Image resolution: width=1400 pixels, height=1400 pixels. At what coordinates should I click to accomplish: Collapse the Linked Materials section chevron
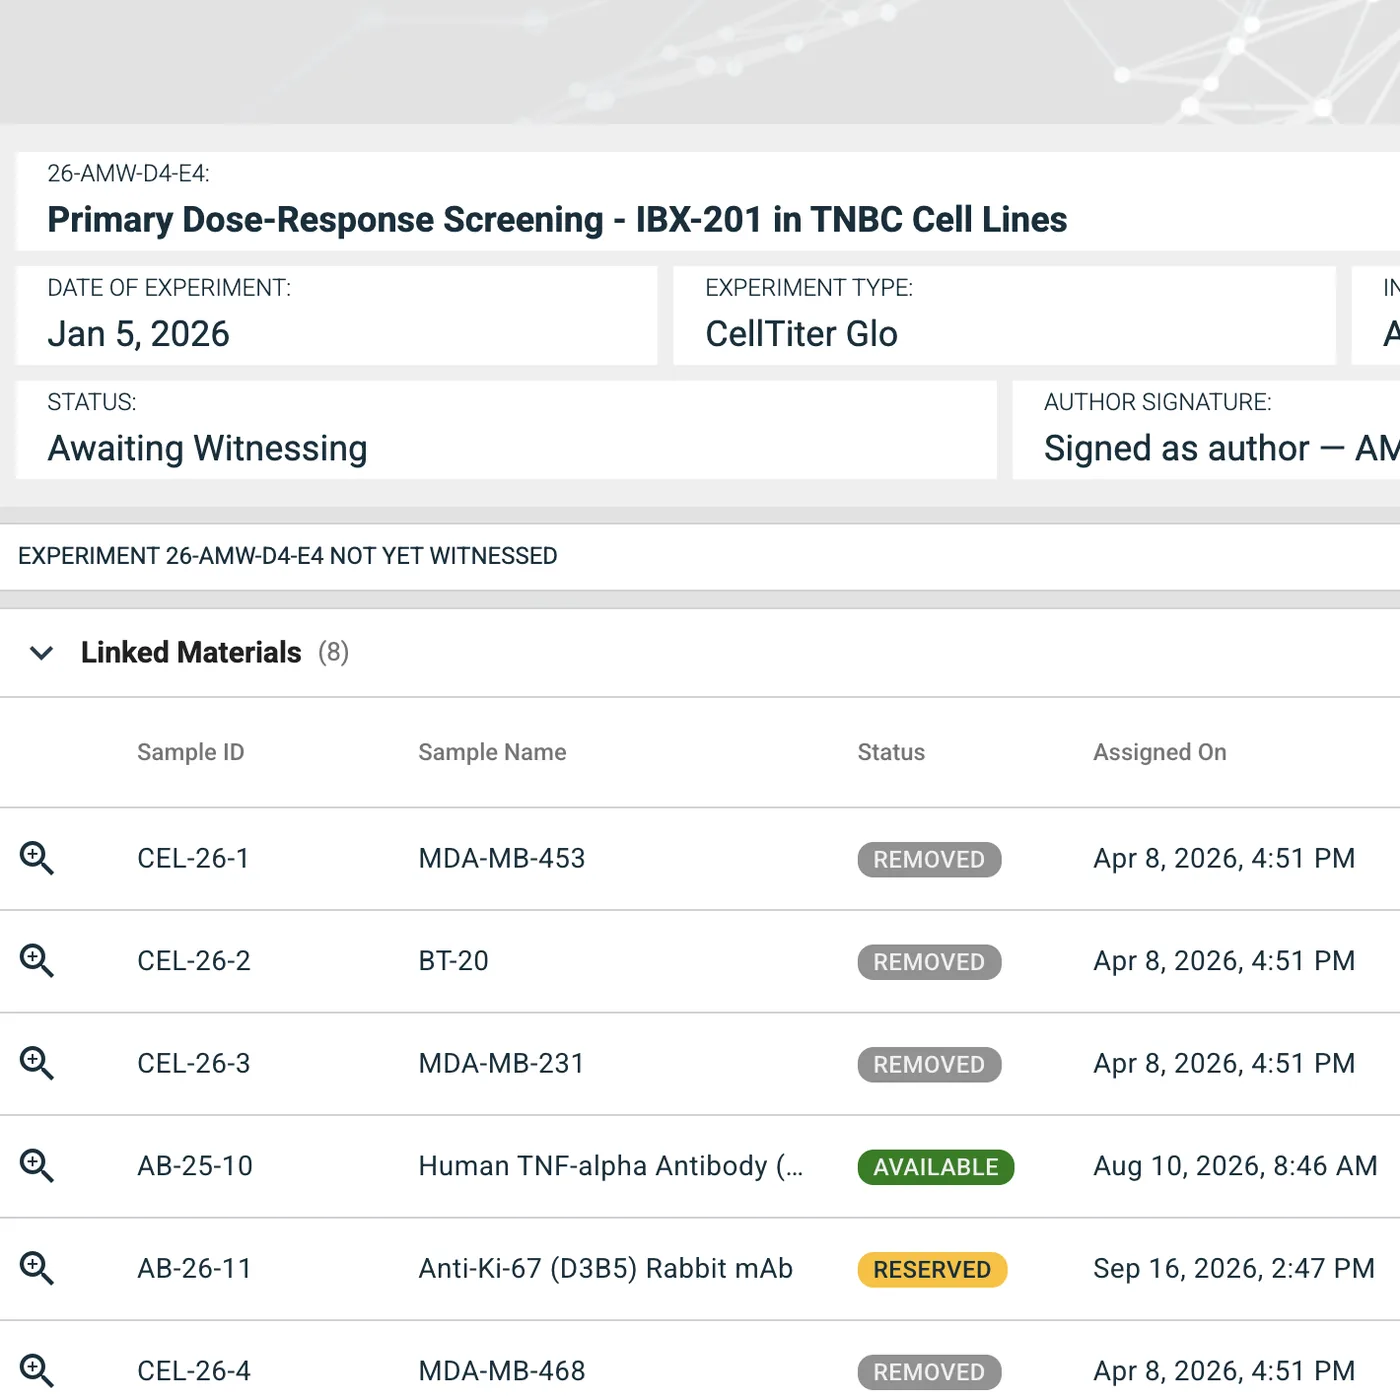[x=41, y=653]
